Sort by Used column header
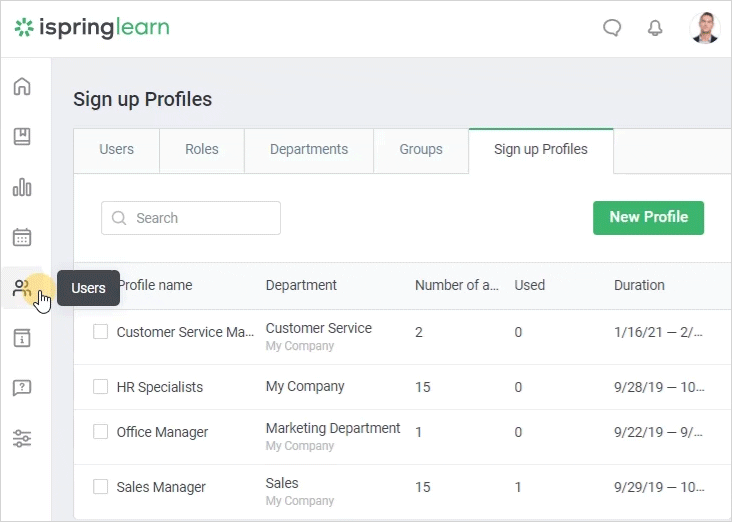 (x=529, y=285)
